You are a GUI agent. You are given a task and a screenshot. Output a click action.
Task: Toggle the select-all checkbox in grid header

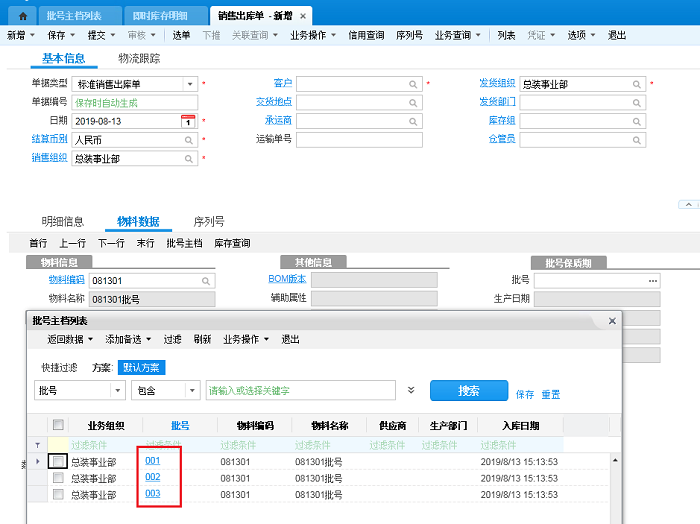click(59, 424)
